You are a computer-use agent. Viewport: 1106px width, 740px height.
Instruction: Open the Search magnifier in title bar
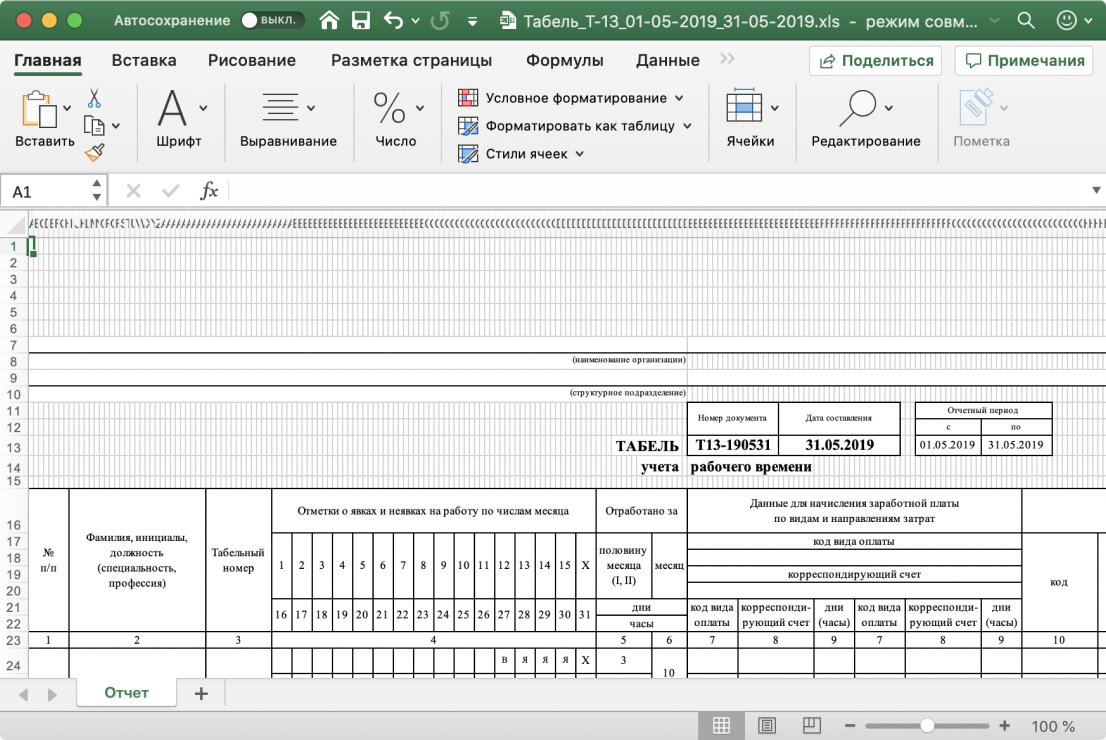point(1025,20)
